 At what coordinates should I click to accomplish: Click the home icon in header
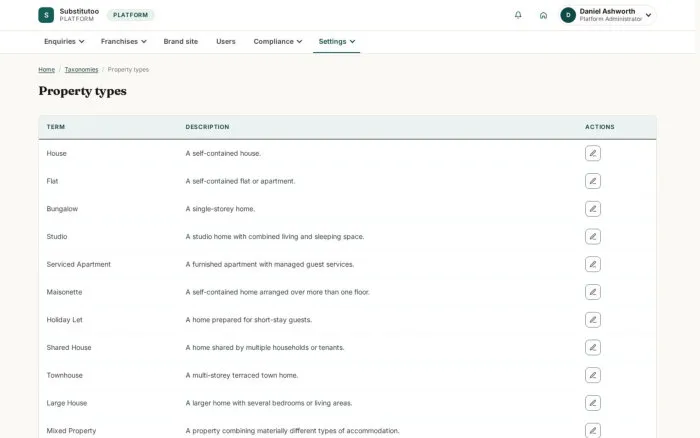[543, 15]
